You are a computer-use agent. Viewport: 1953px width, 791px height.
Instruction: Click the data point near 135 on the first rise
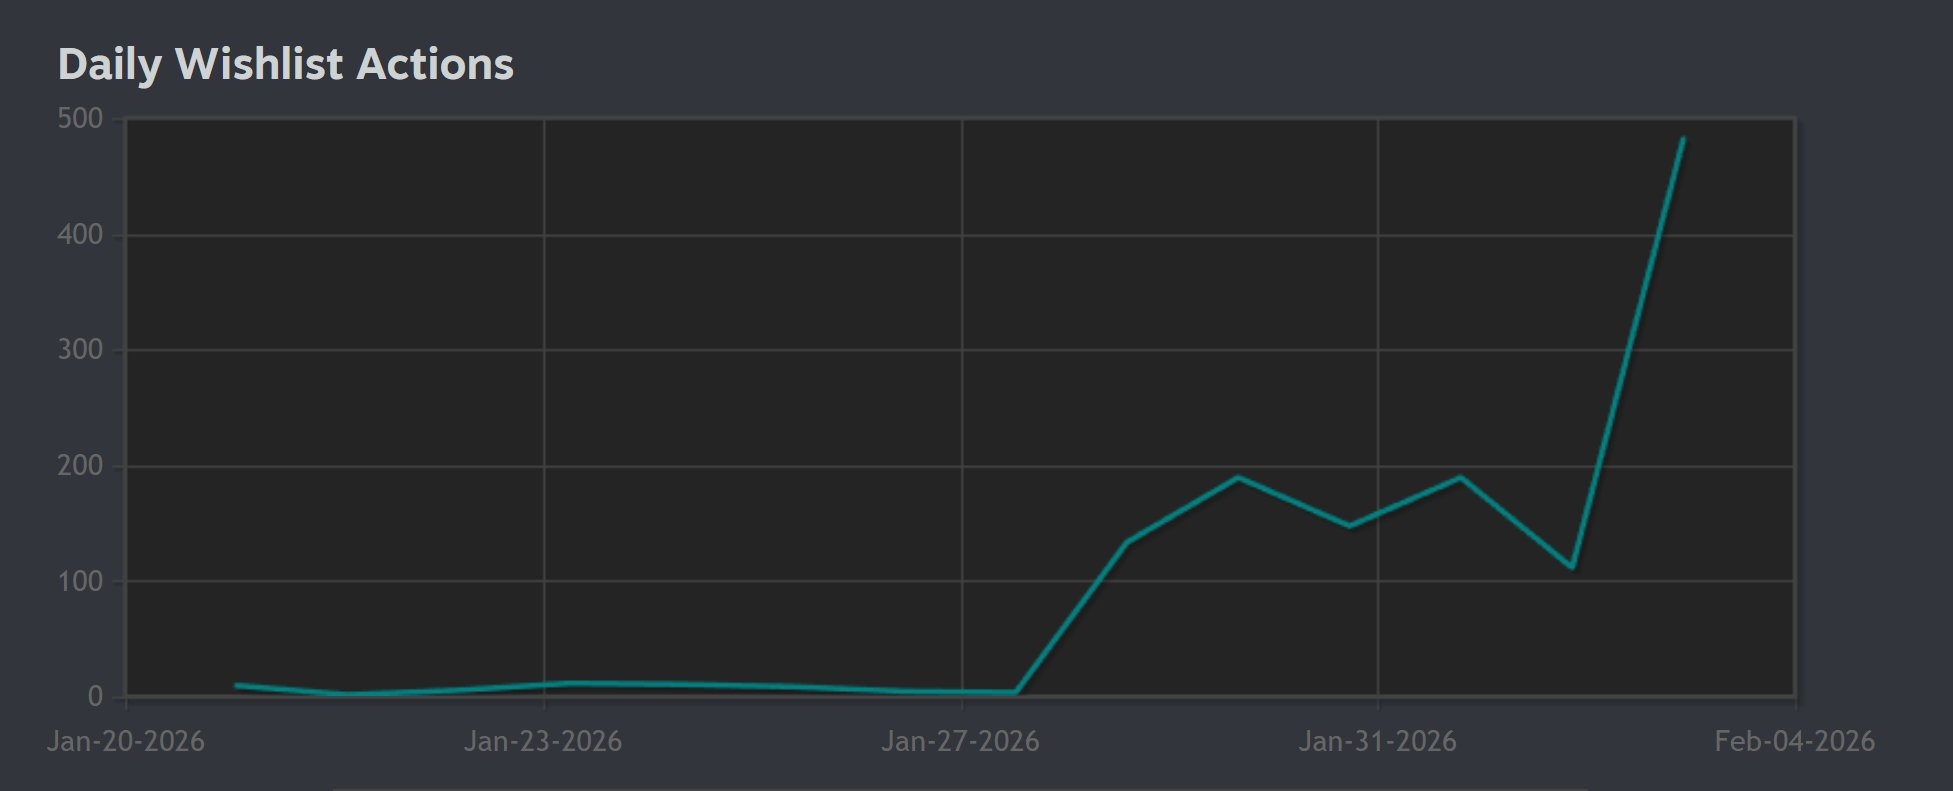click(x=1127, y=542)
